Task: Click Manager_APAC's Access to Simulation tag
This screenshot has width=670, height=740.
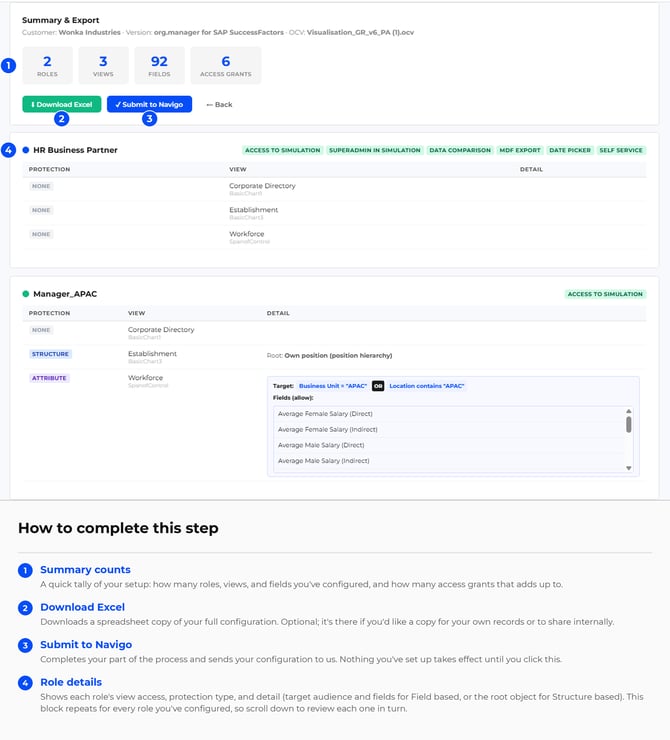Action: pos(605,294)
